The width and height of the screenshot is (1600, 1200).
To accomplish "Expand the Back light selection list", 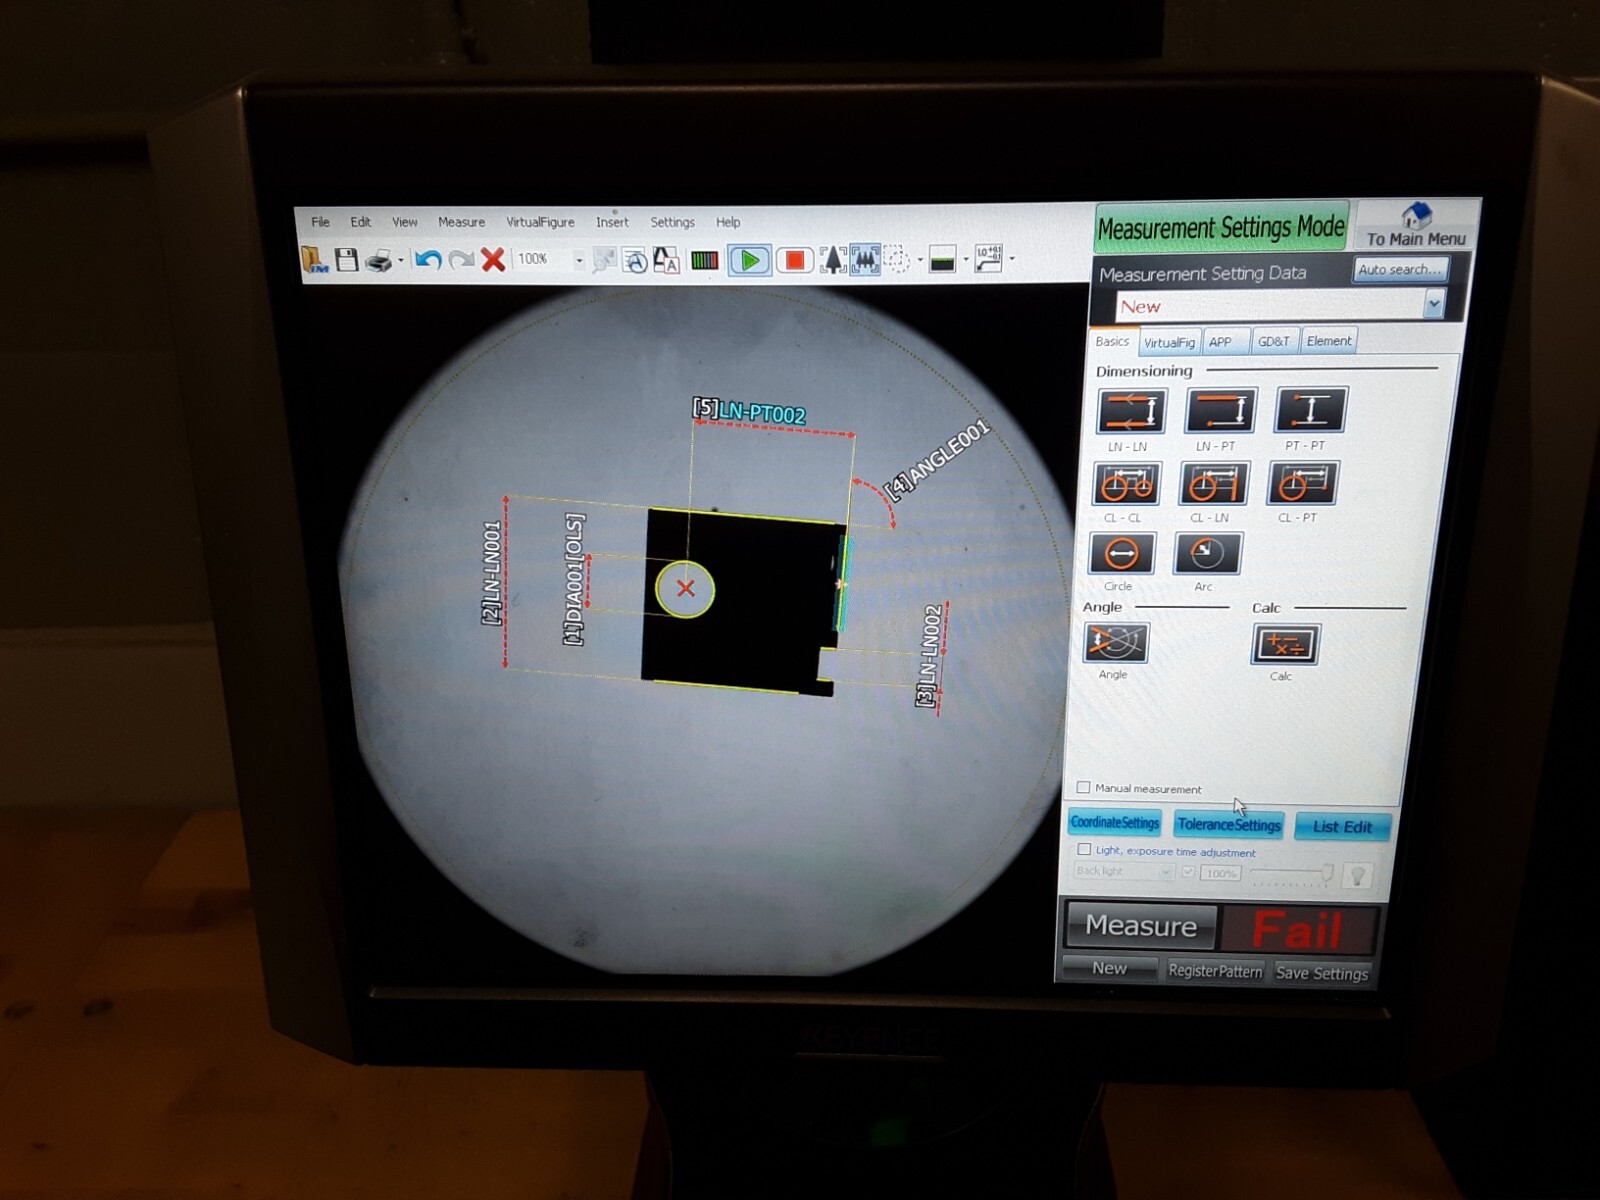I will tap(1167, 872).
